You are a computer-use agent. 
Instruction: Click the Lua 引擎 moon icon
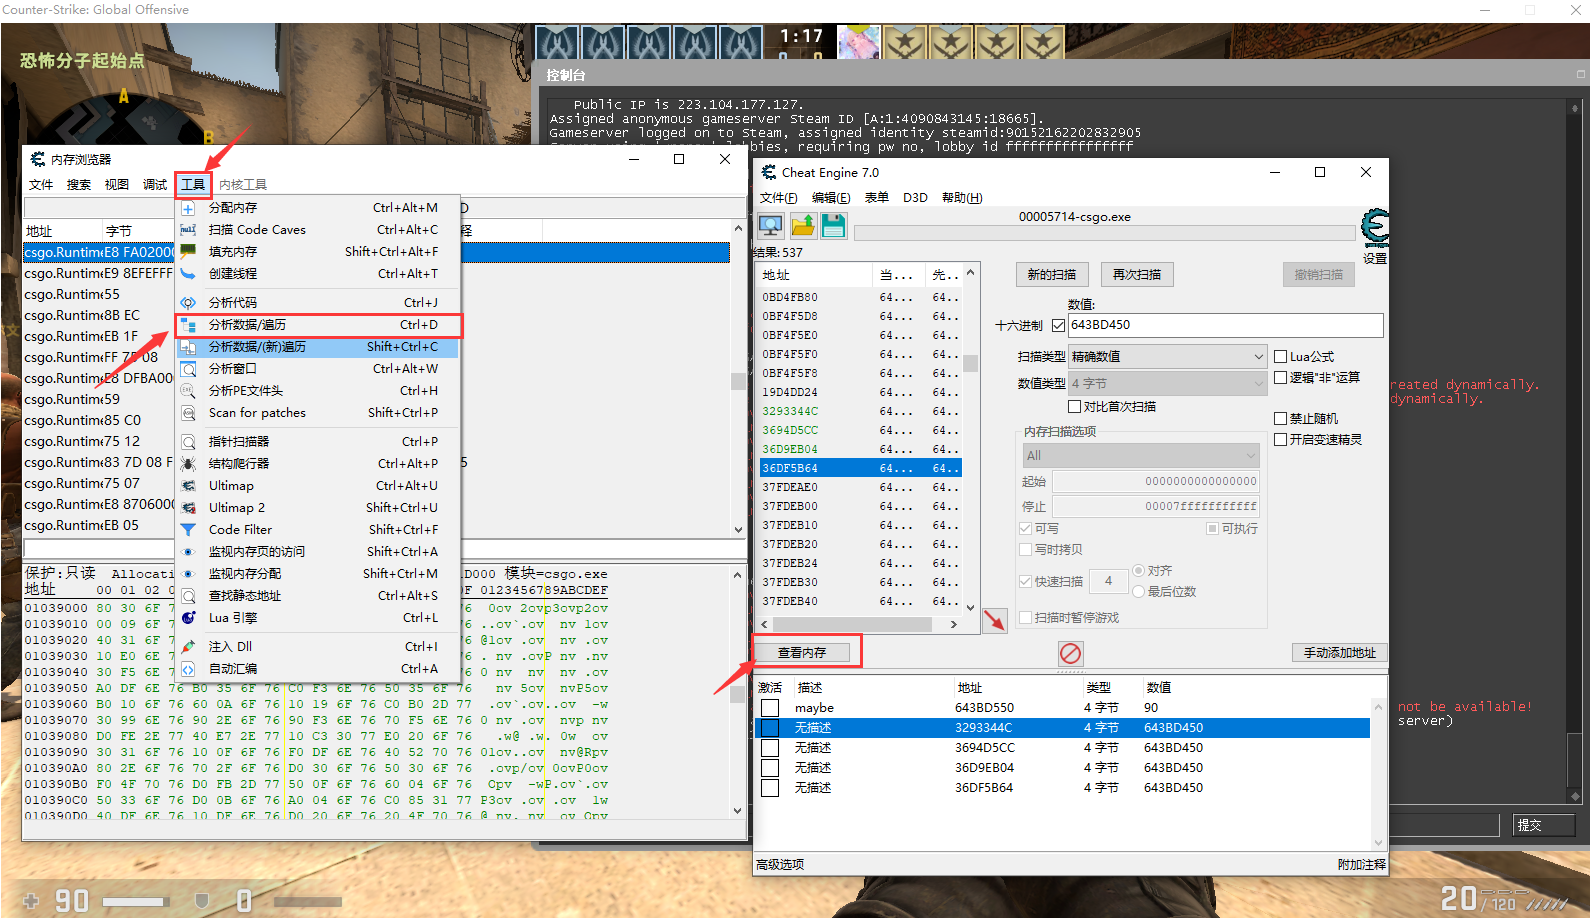click(x=188, y=618)
